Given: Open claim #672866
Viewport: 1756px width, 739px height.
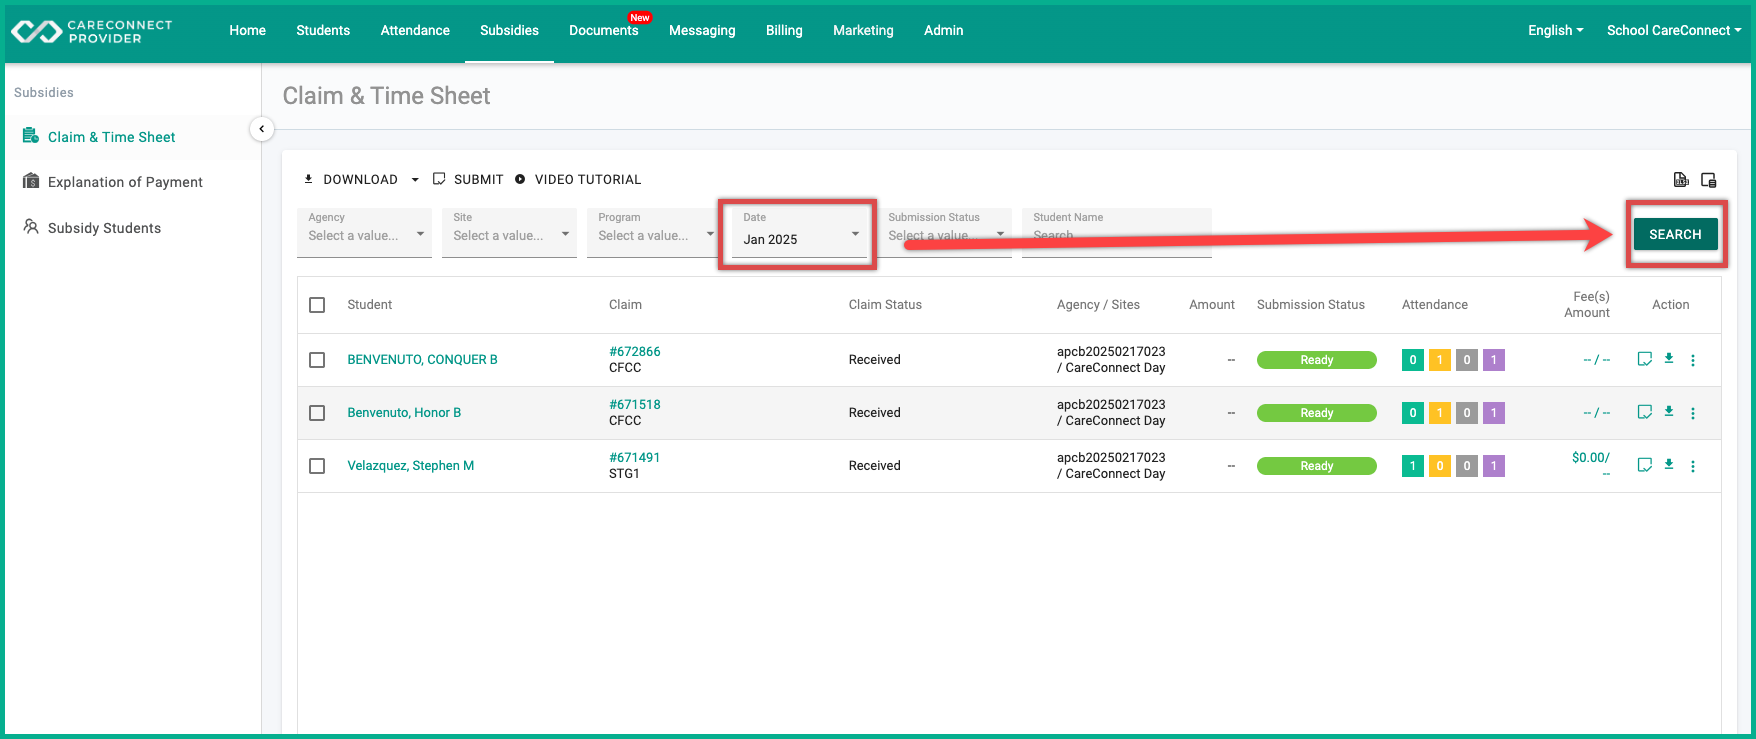Looking at the screenshot, I should [635, 352].
